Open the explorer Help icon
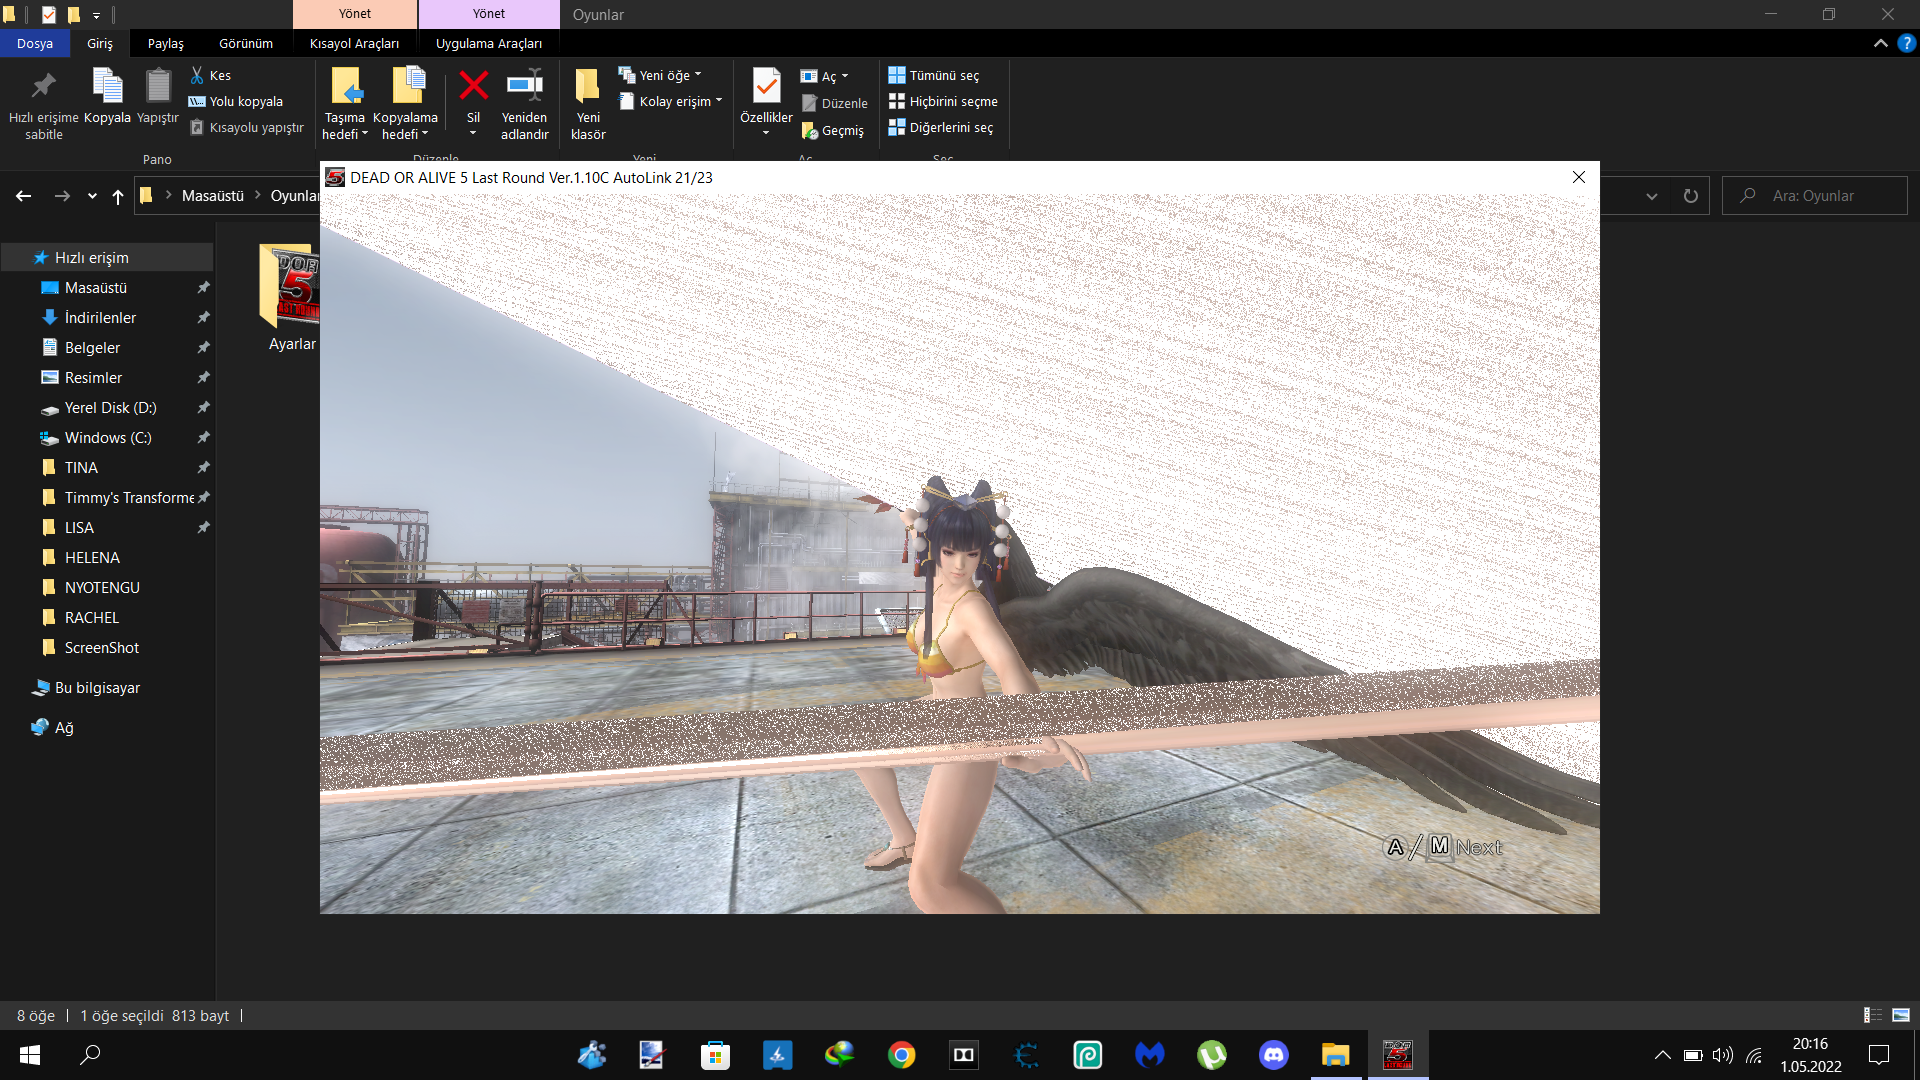Viewport: 1920px width, 1080px height. [x=1907, y=43]
